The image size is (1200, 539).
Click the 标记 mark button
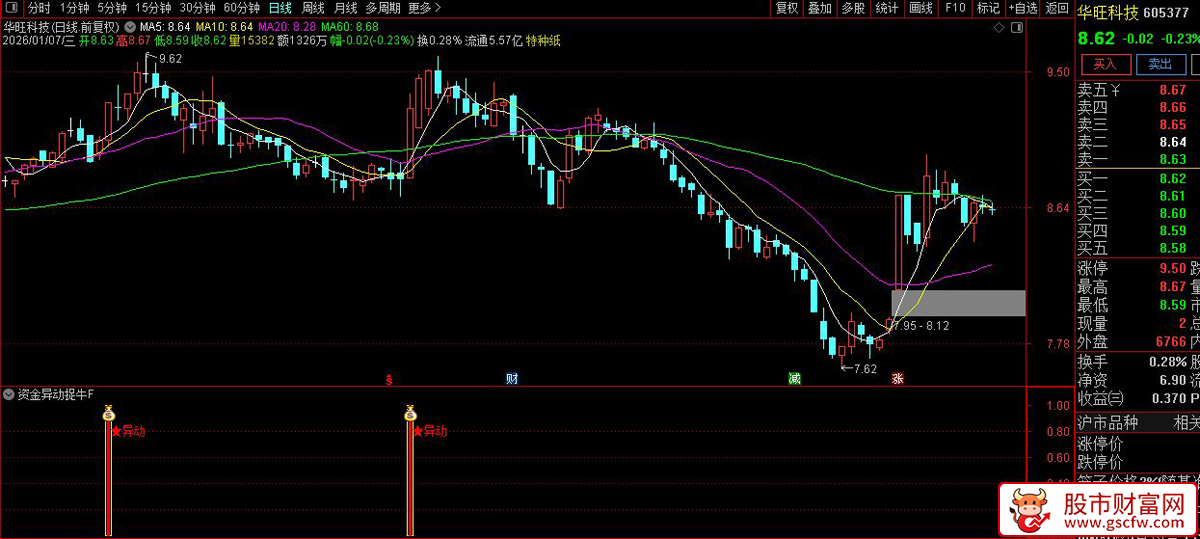pyautogui.click(x=988, y=8)
